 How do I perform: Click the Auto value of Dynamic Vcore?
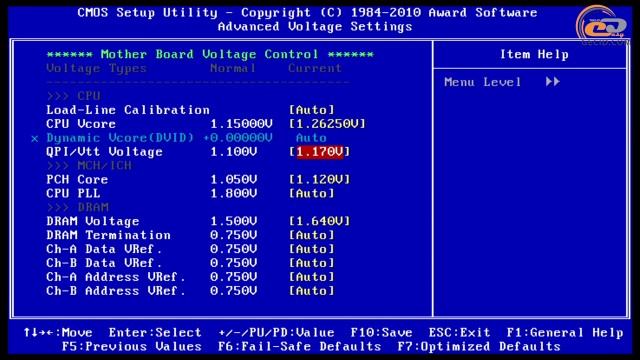(x=311, y=138)
